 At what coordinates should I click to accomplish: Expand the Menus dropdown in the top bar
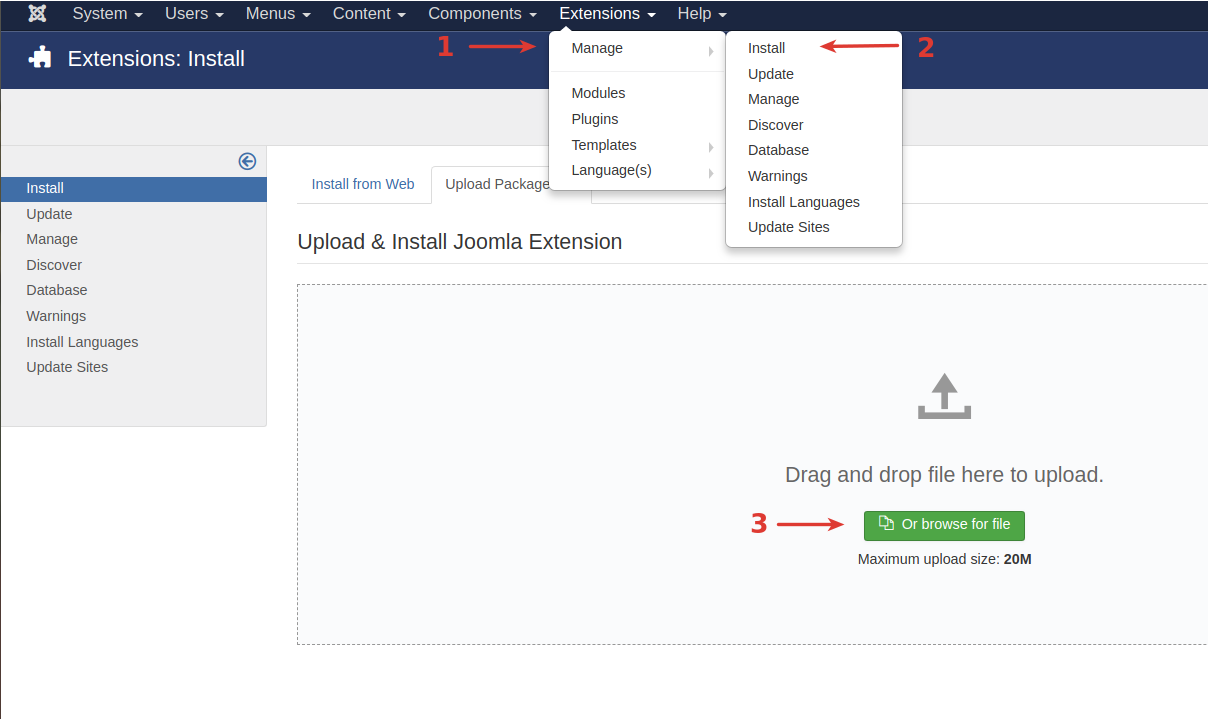pos(278,14)
